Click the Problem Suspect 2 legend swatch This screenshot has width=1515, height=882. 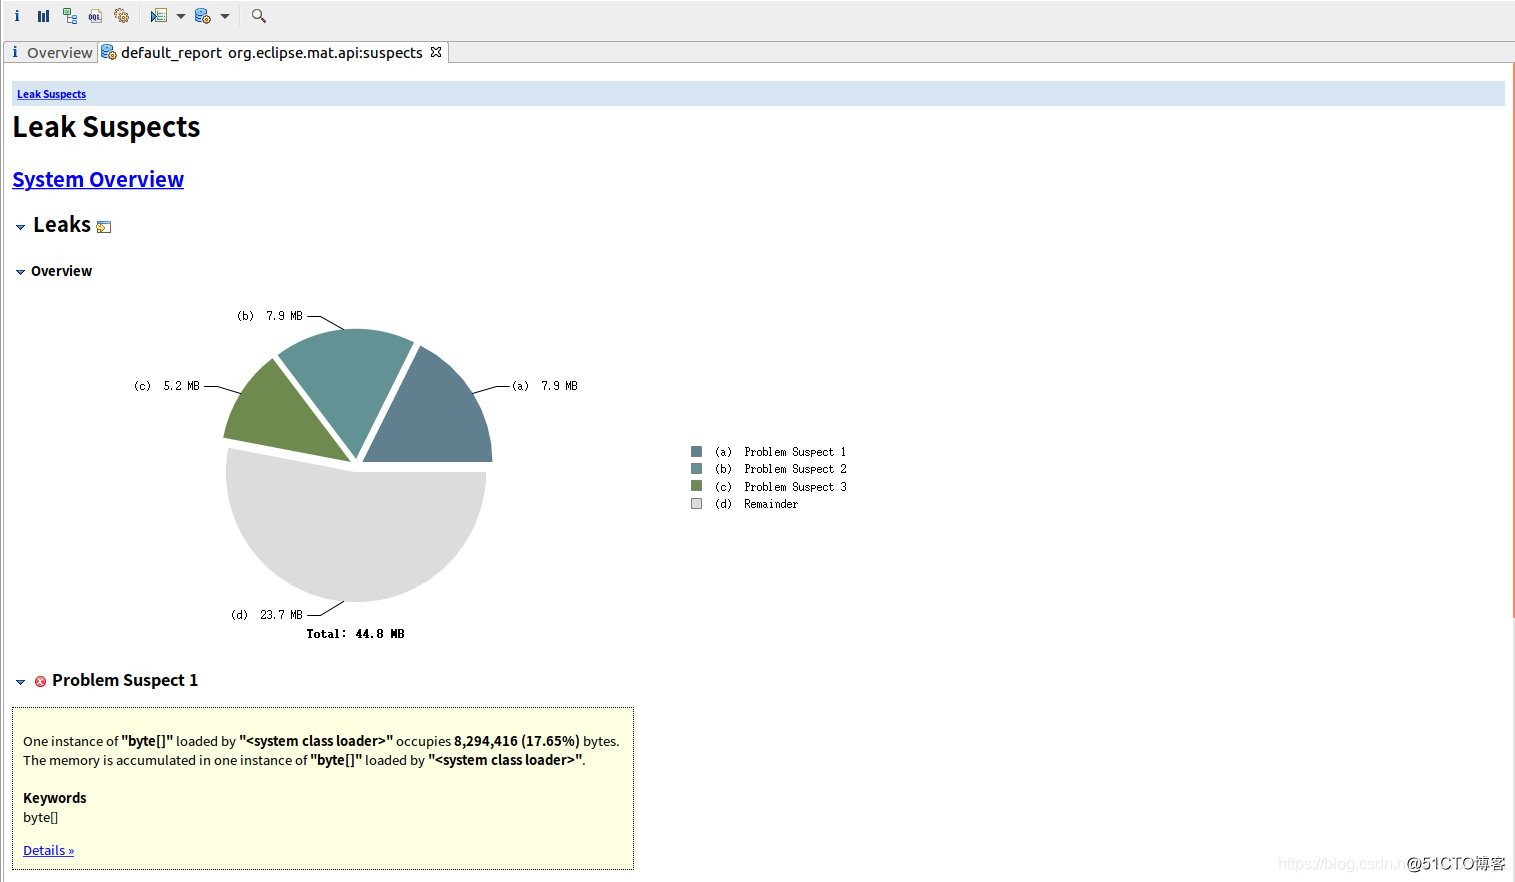pos(696,469)
